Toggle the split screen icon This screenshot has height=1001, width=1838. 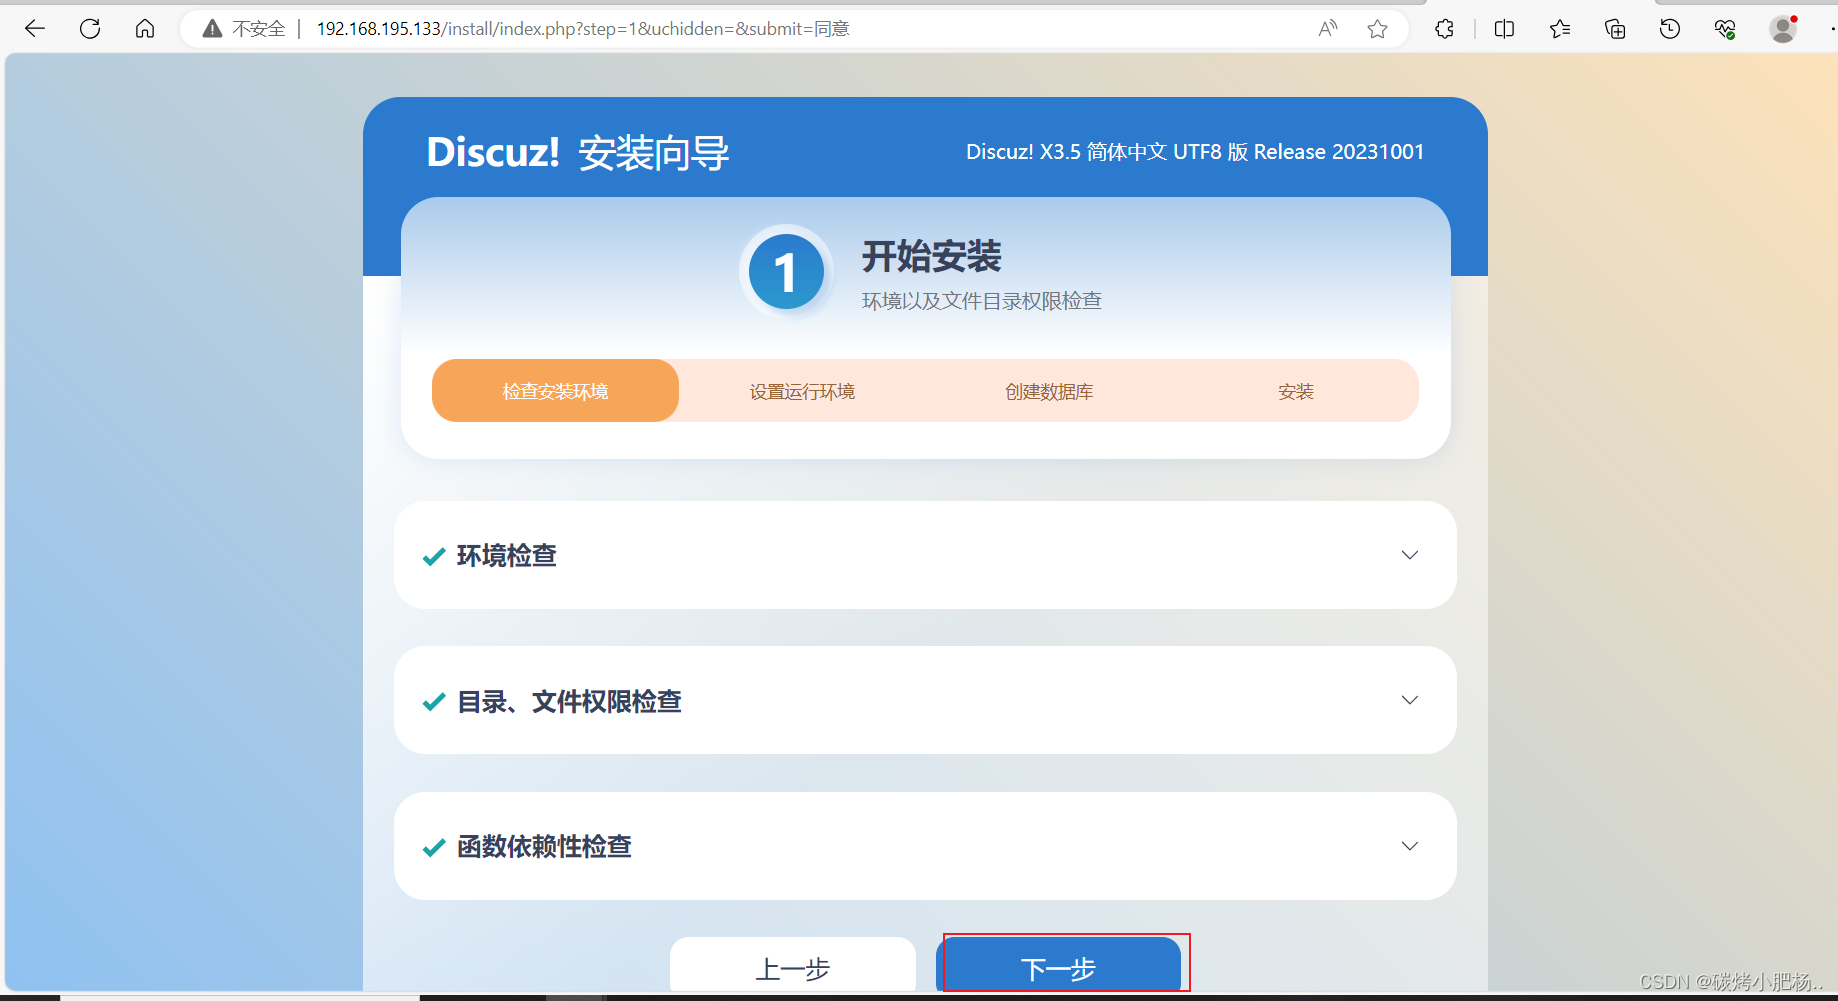coord(1504,29)
